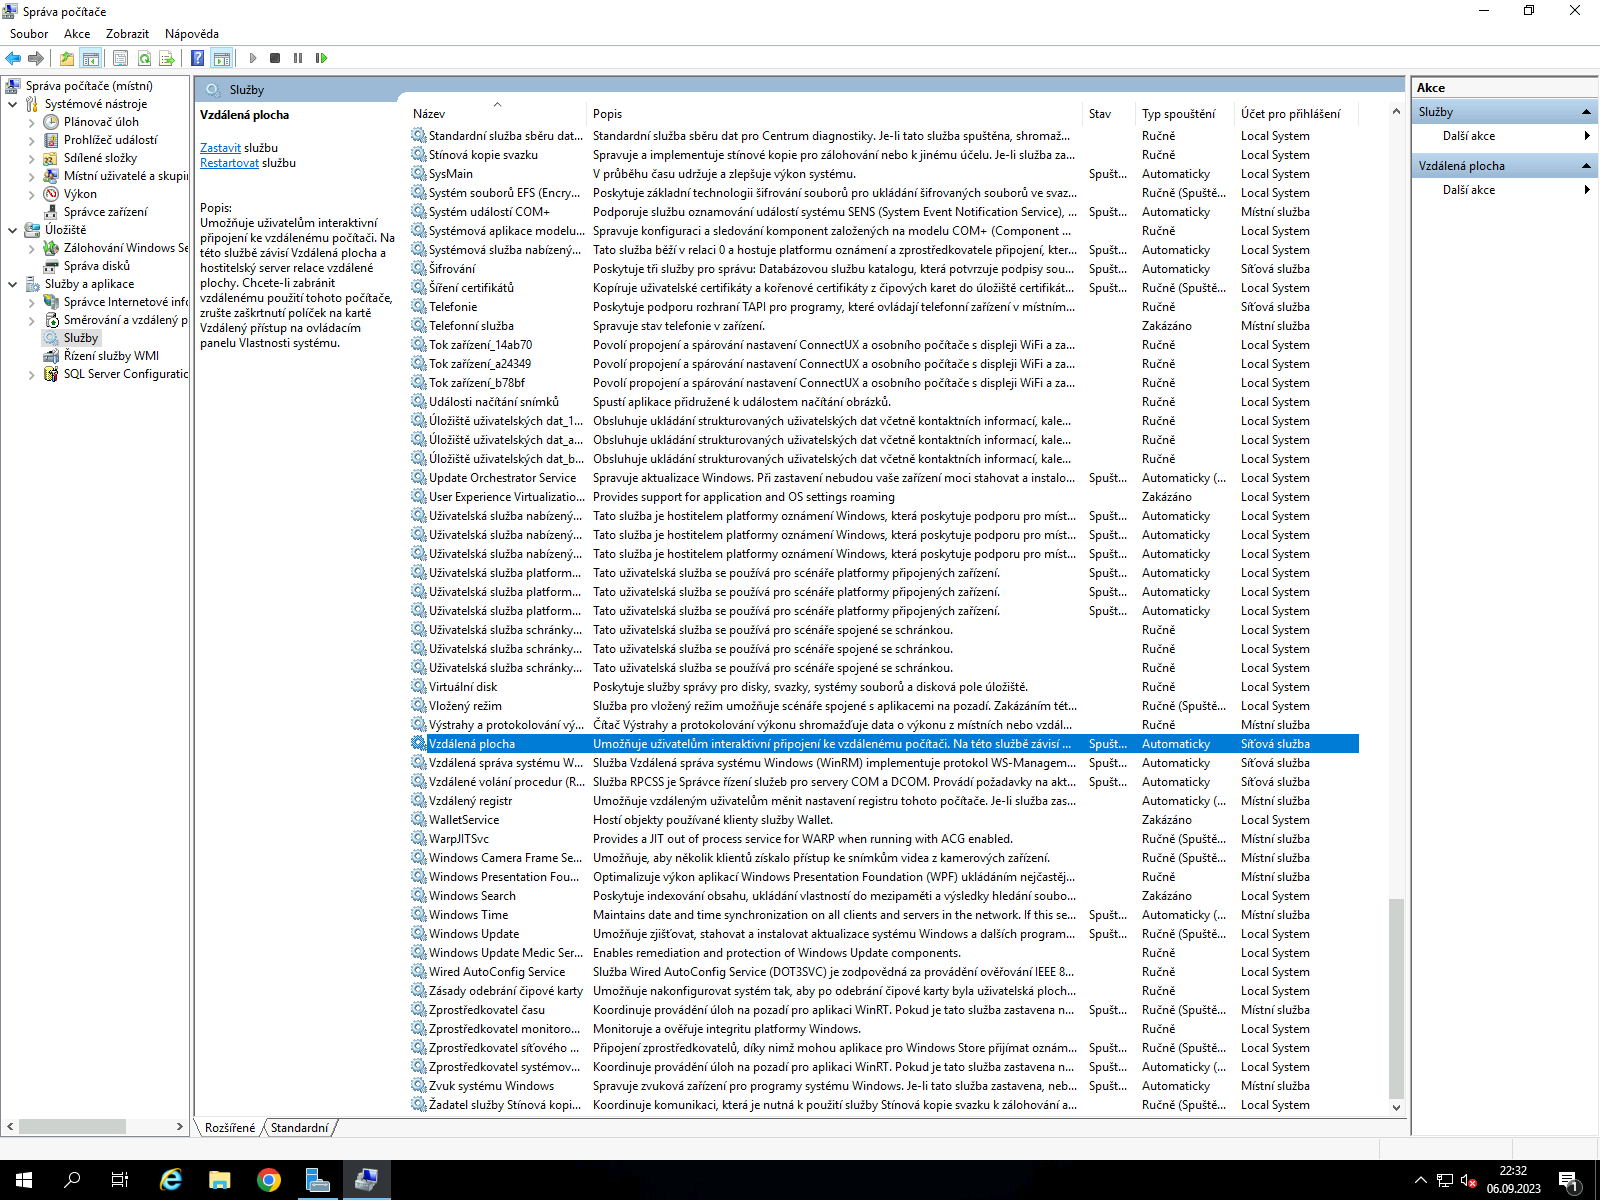This screenshot has width=1600, height=1200.
Task: Click the Stop Service toolbar button
Action: pyautogui.click(x=275, y=58)
